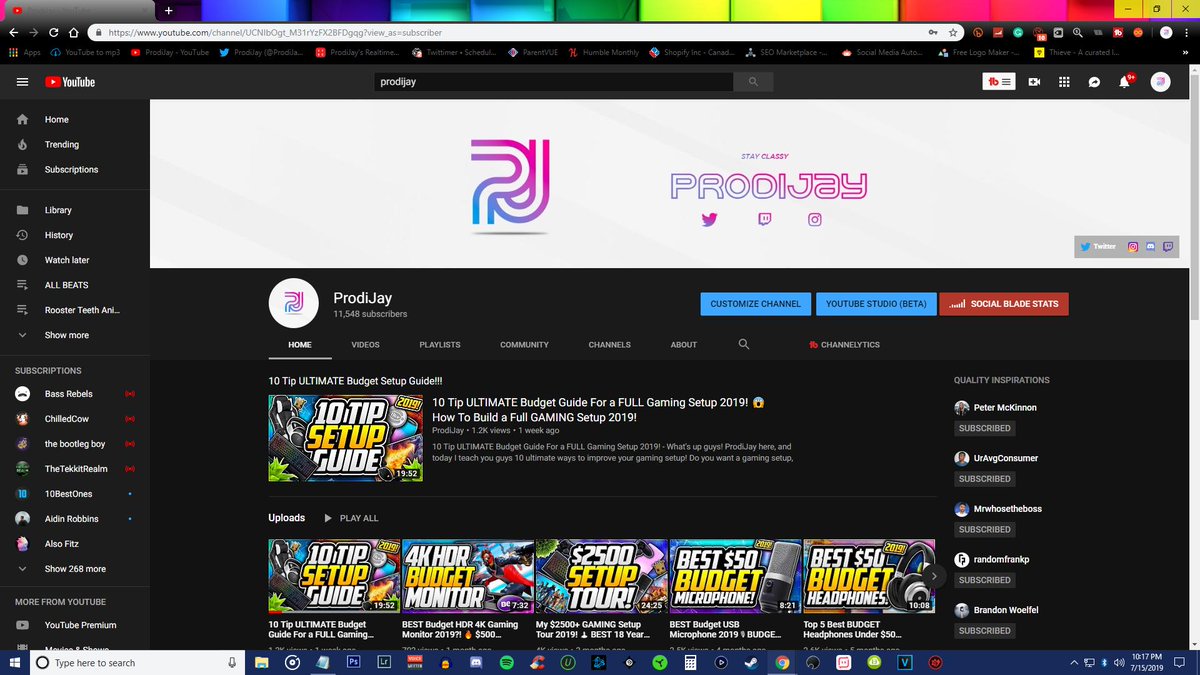Switch to the COMMUNITY tab
This screenshot has width=1200, height=675.
(524, 344)
